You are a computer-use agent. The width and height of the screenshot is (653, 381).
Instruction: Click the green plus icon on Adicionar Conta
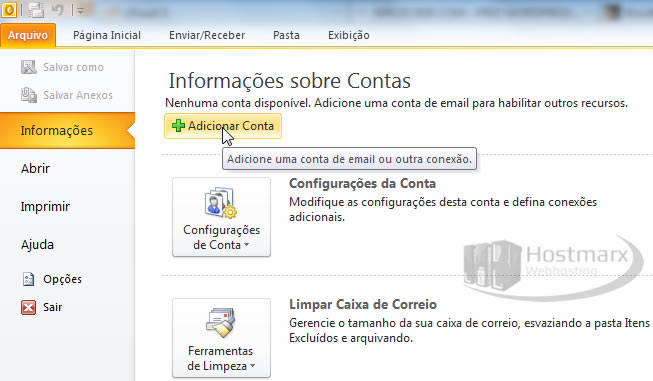point(178,125)
